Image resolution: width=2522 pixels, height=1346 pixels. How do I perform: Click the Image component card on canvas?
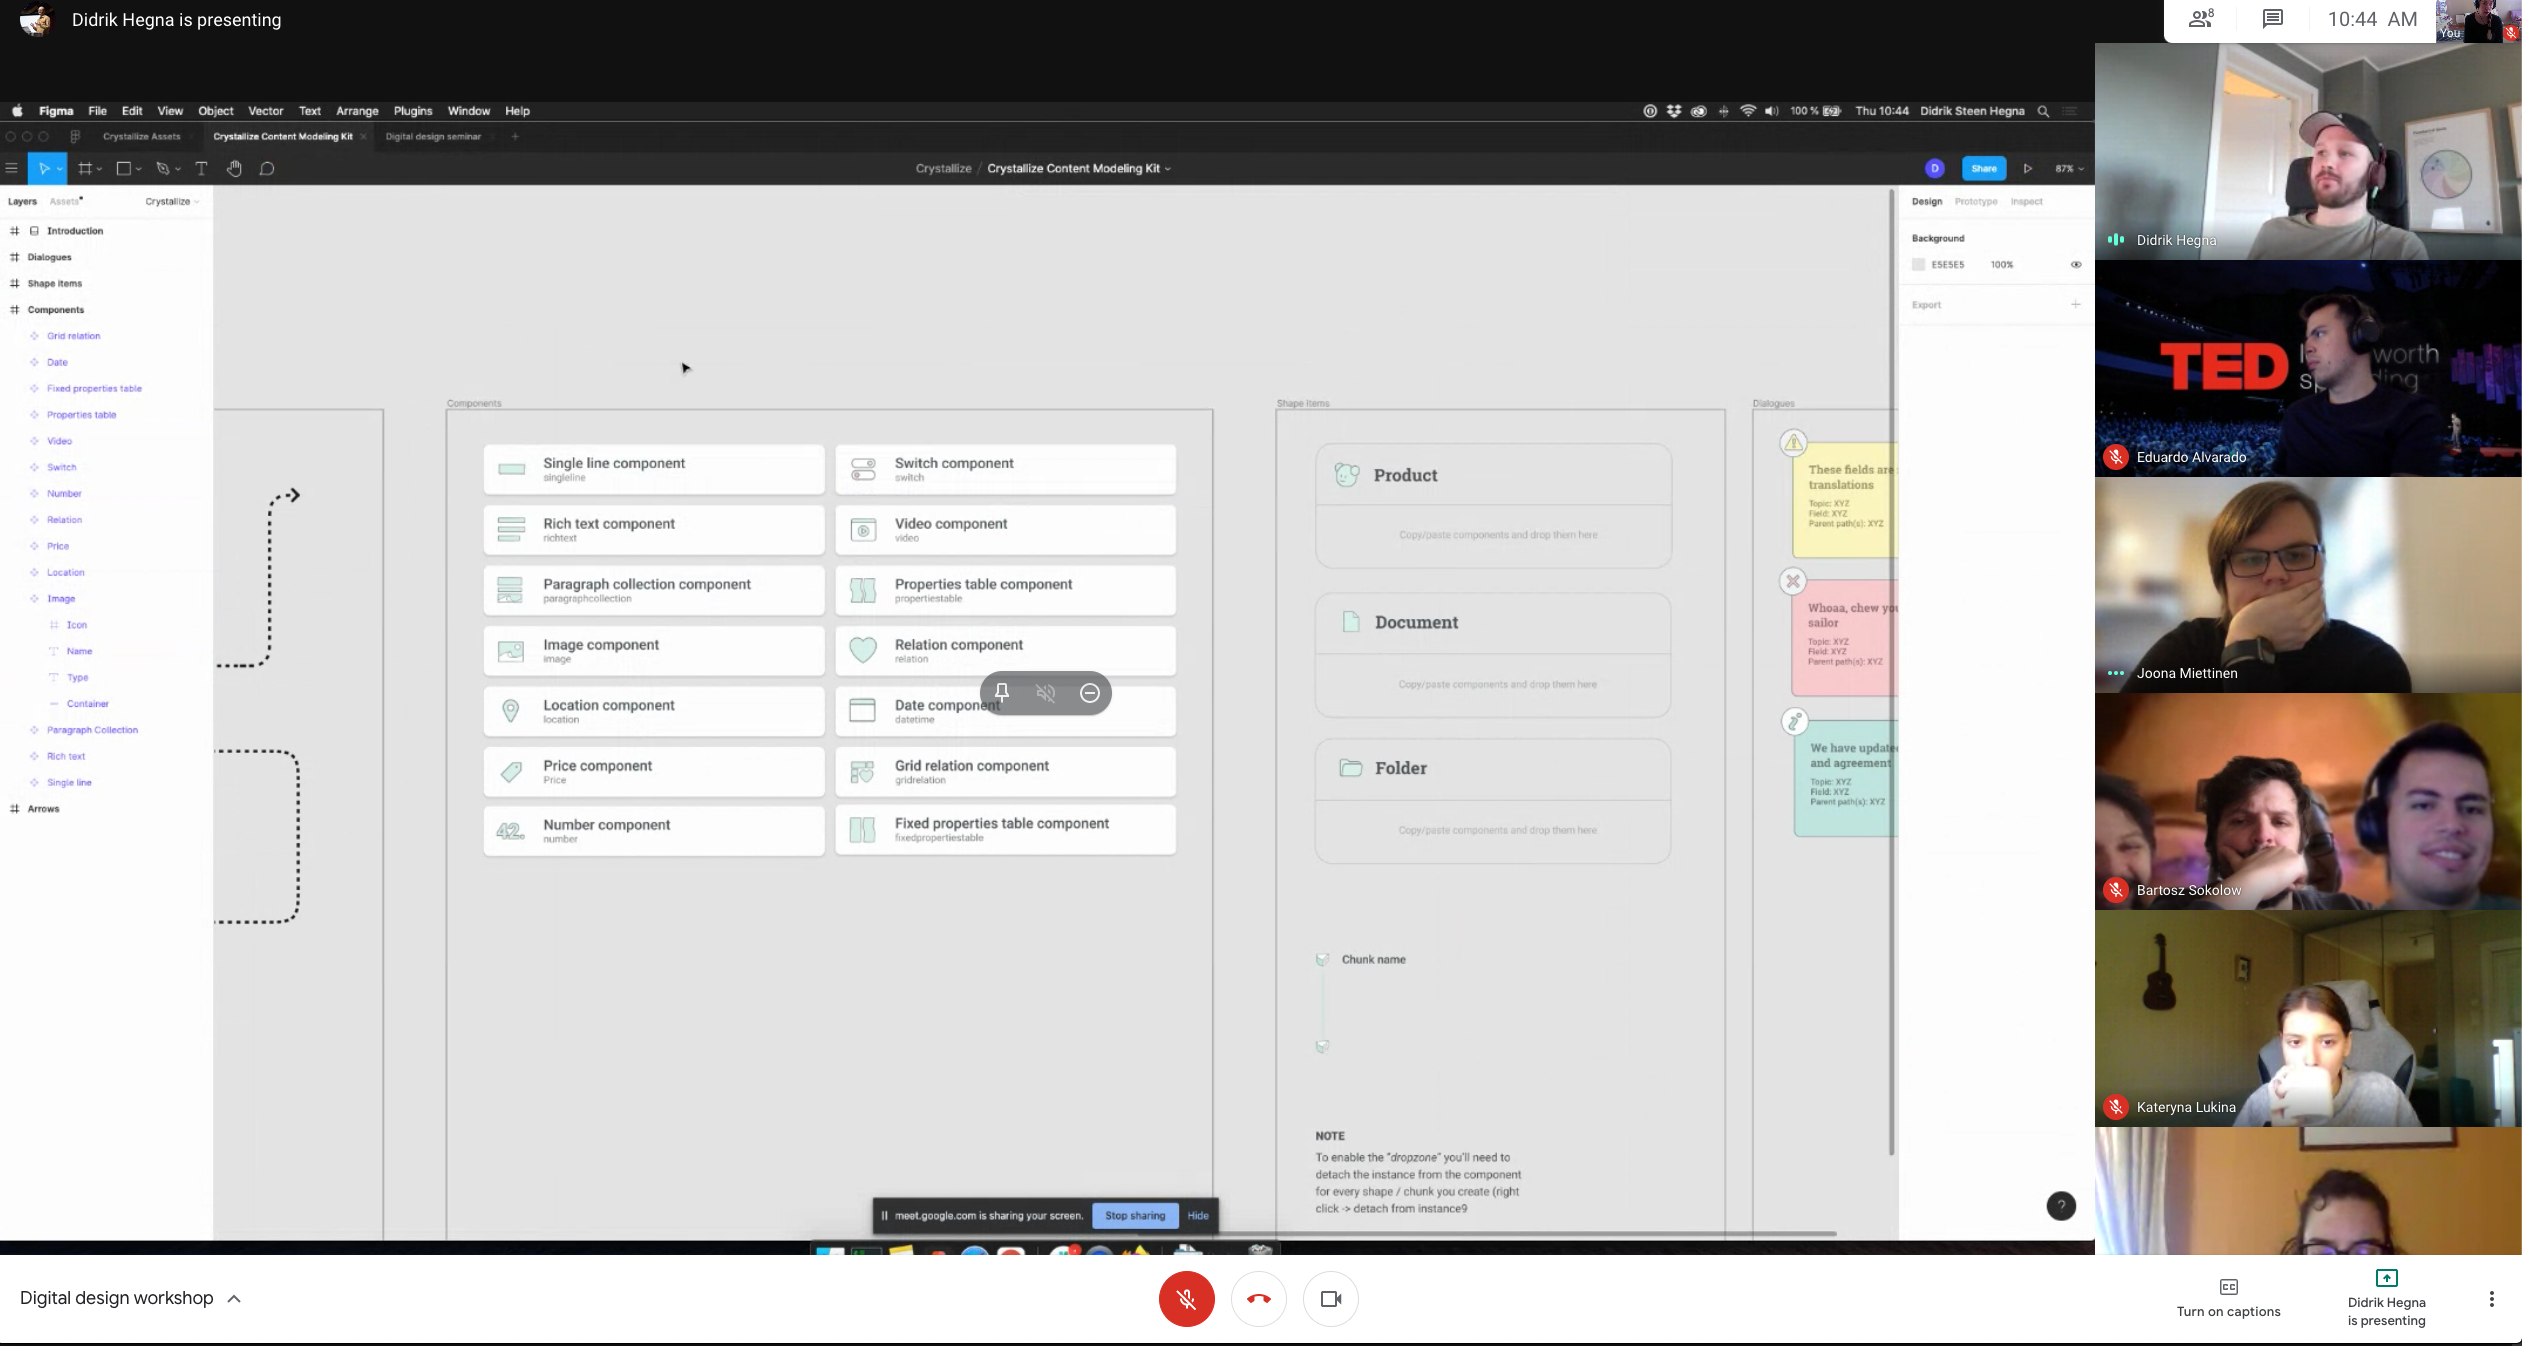[x=652, y=649]
